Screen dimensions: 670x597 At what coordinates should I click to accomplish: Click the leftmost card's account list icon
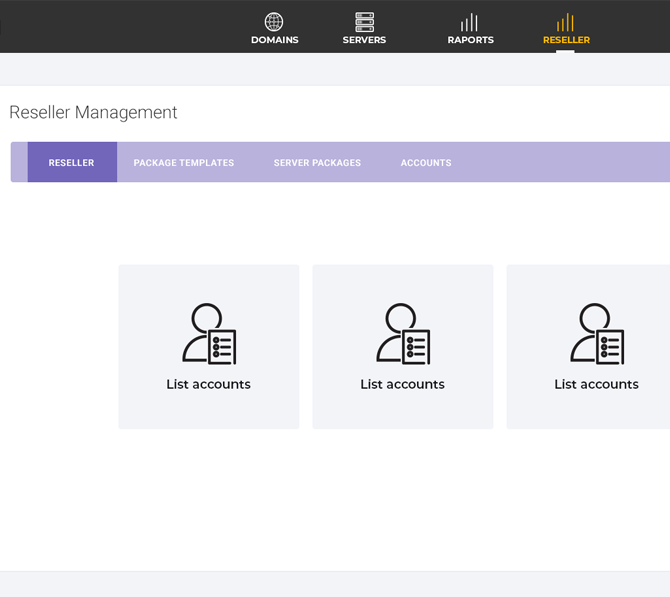coord(209,334)
